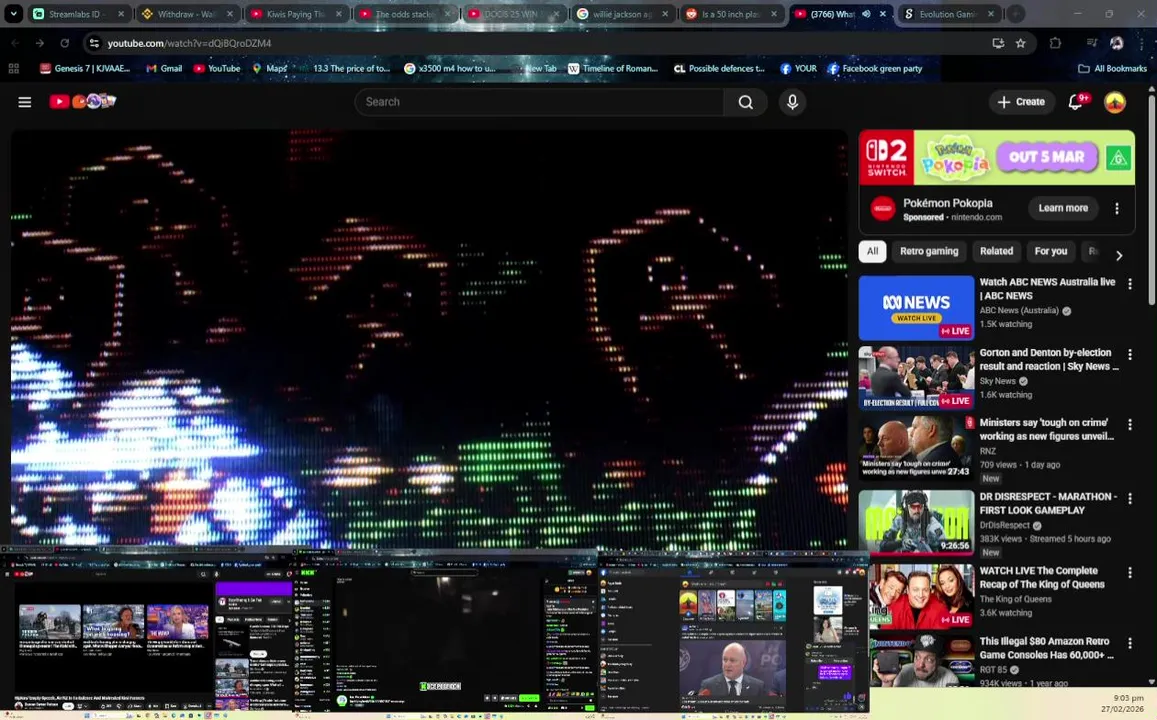Select the For you filter chip
Viewport: 1157px width, 720px height.
[x=1051, y=252]
